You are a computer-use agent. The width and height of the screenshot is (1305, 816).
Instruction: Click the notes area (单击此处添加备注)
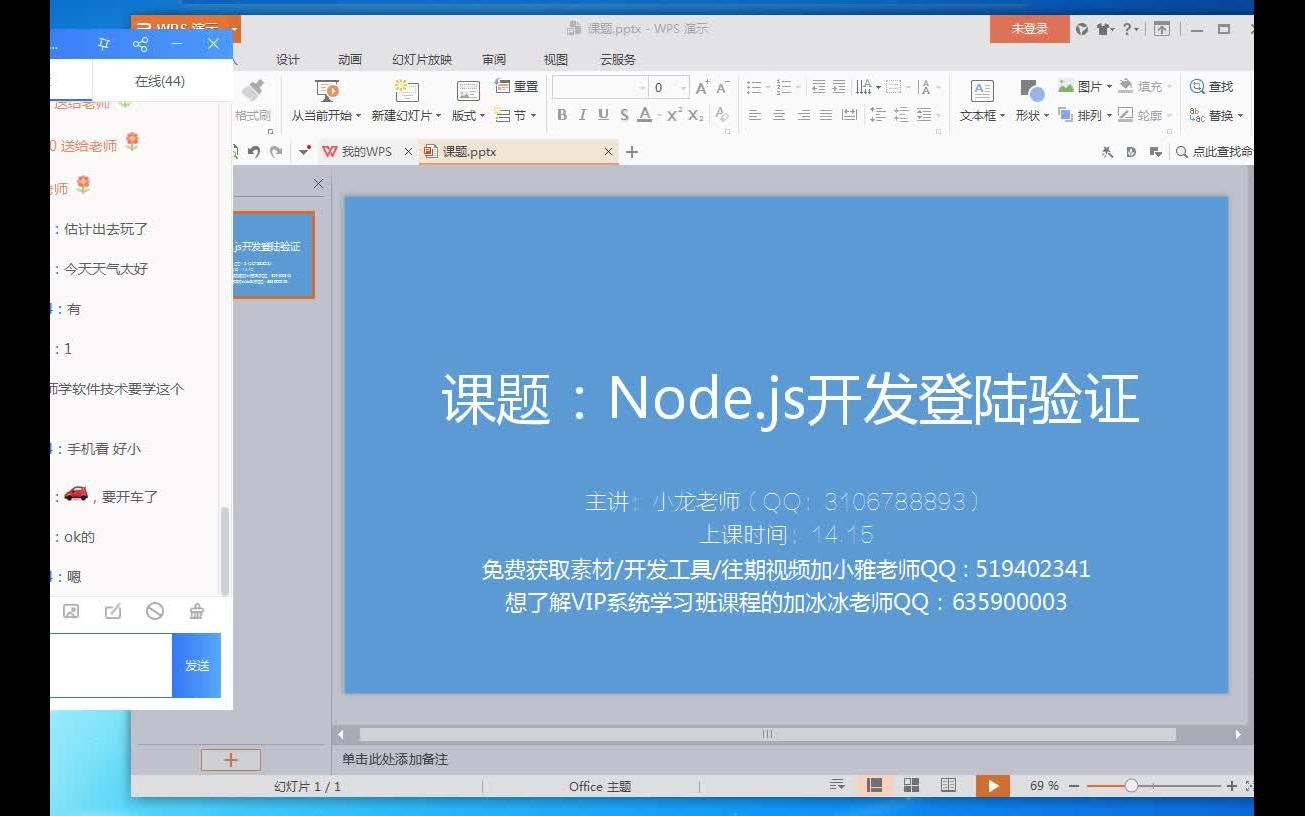(x=395, y=759)
